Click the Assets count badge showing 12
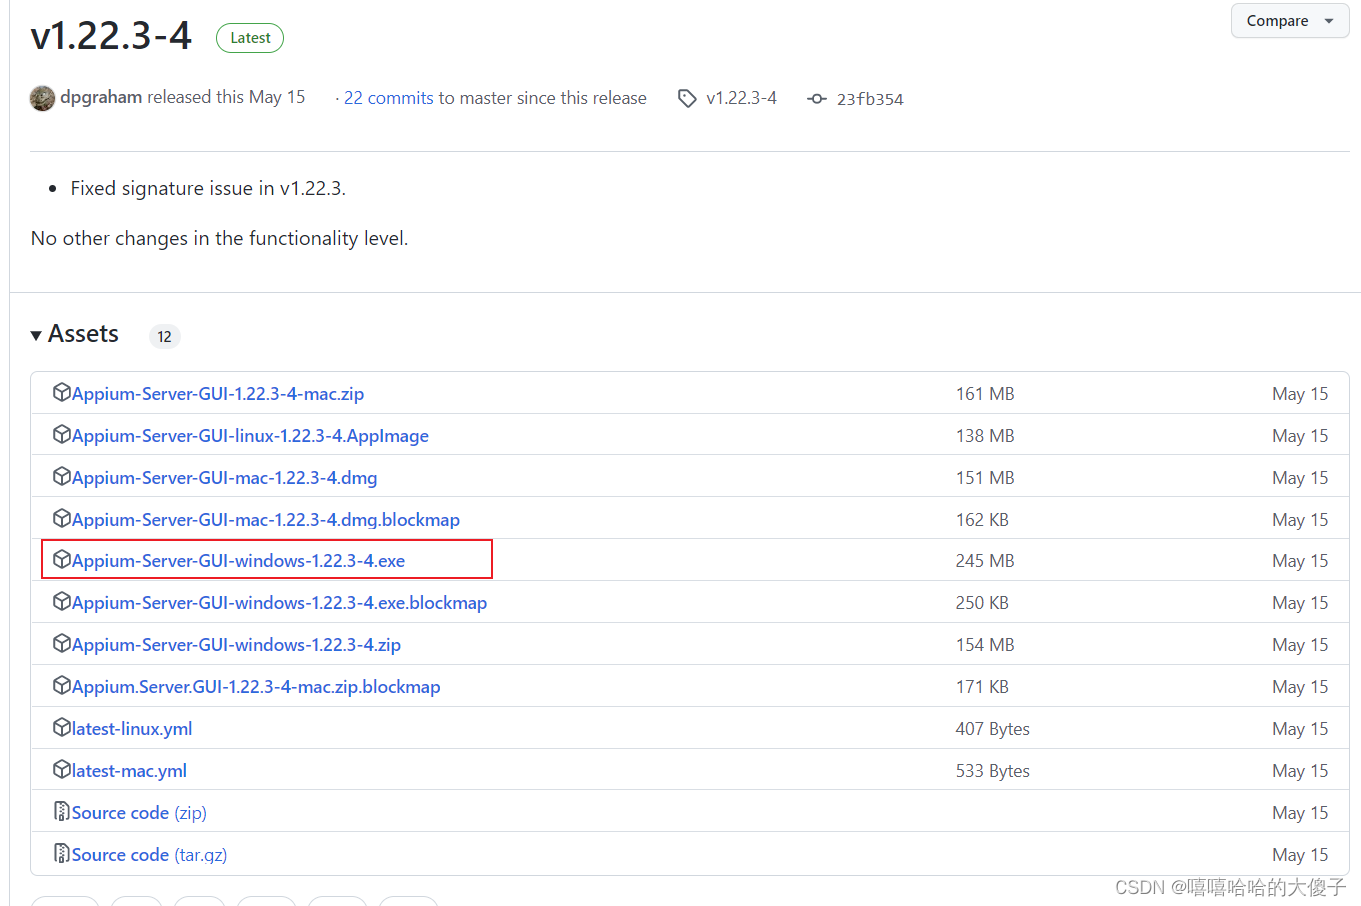The width and height of the screenshot is (1361, 906). point(164,336)
